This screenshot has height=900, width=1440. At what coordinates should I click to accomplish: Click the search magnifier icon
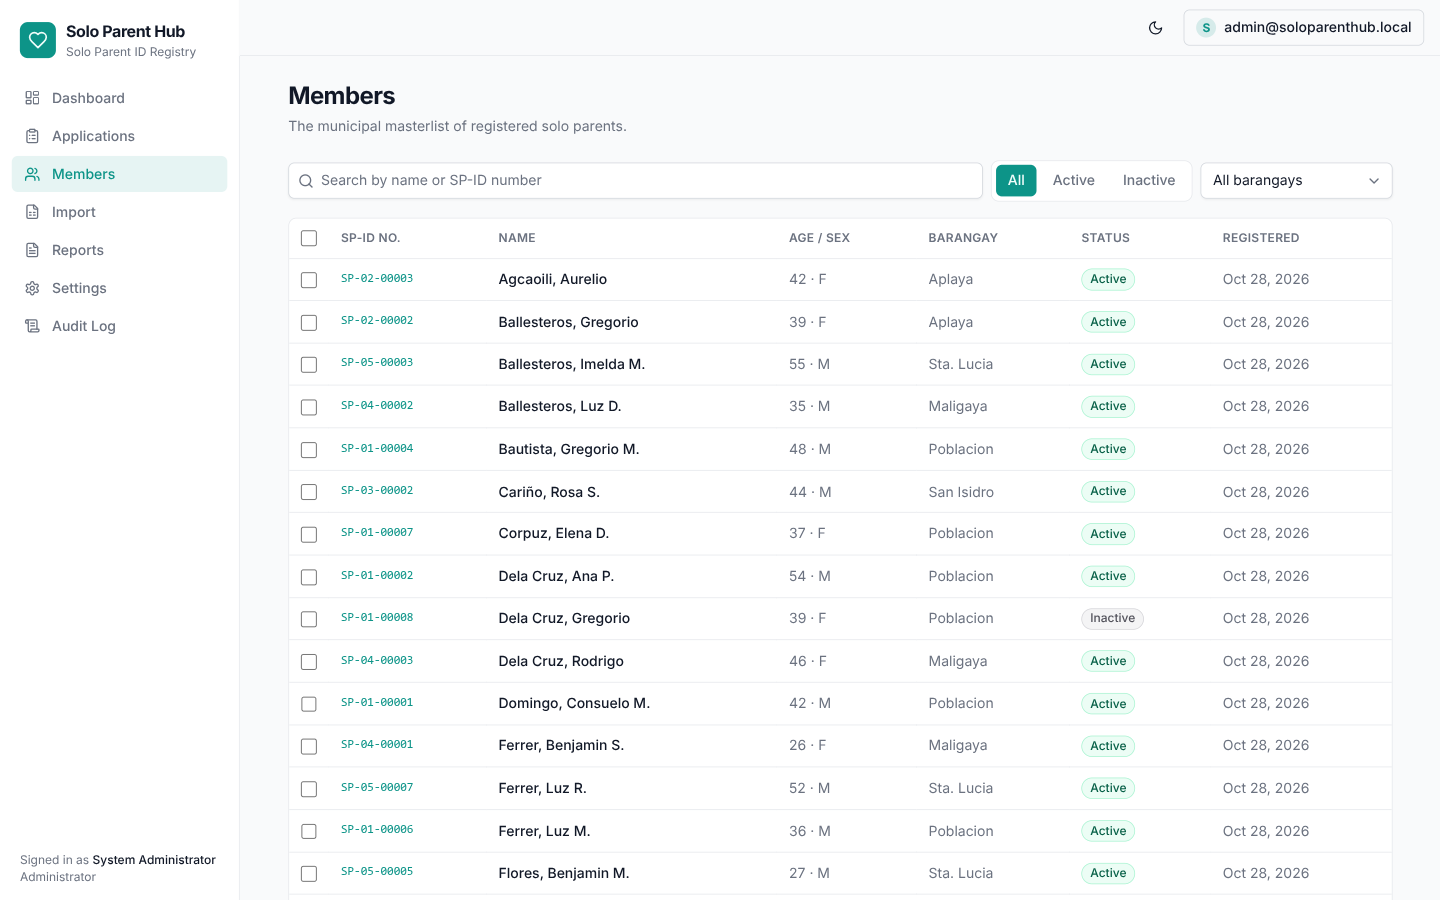tap(306, 181)
